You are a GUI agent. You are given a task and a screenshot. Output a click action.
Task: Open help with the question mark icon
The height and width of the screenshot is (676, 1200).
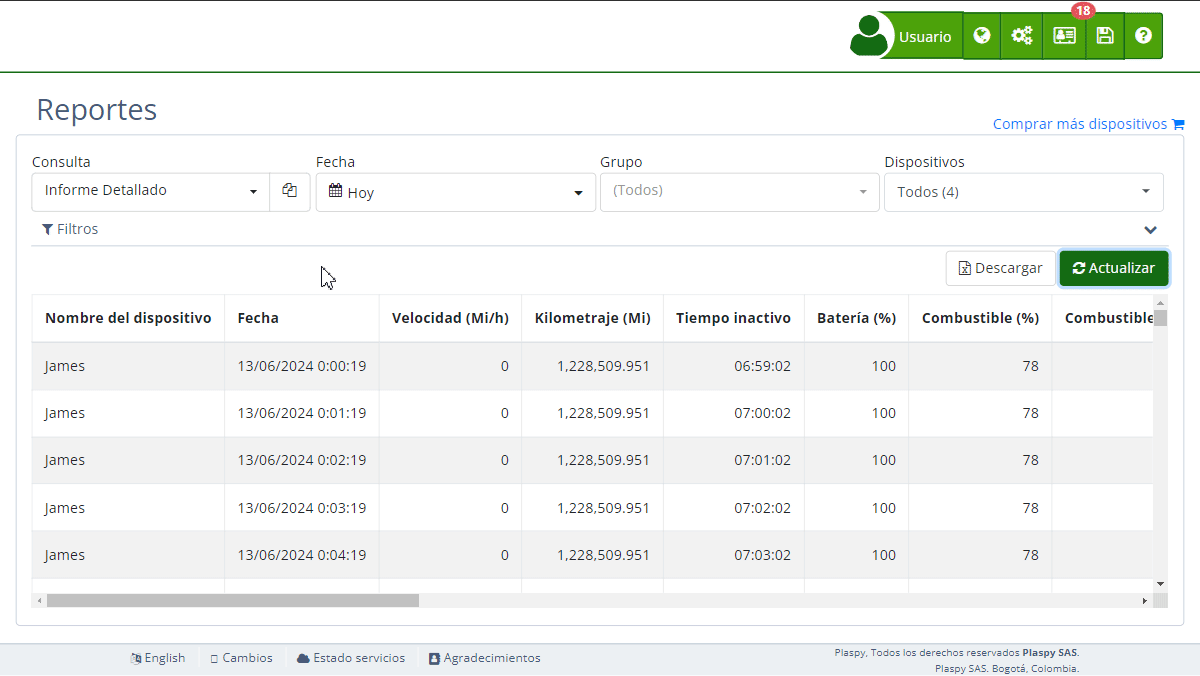pyautogui.click(x=1143, y=36)
